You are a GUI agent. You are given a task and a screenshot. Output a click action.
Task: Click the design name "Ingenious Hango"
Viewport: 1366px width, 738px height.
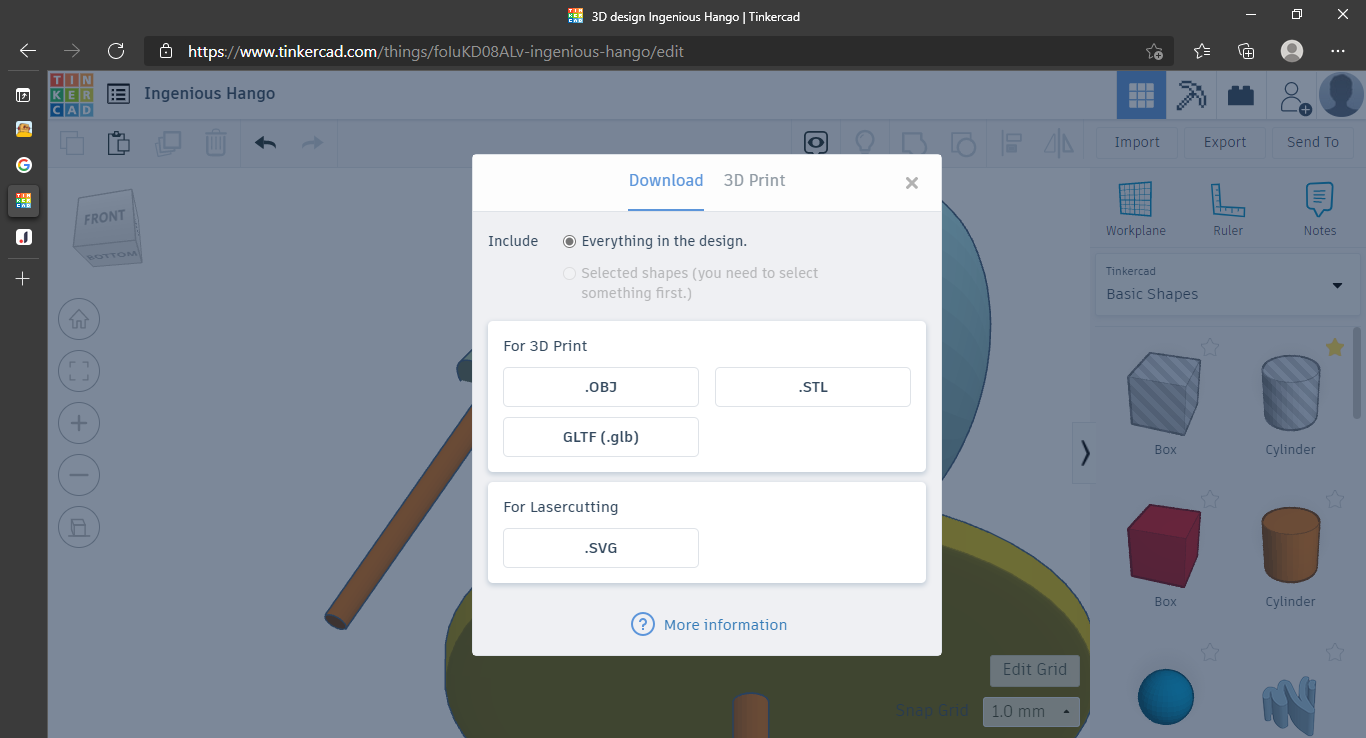[x=210, y=94]
